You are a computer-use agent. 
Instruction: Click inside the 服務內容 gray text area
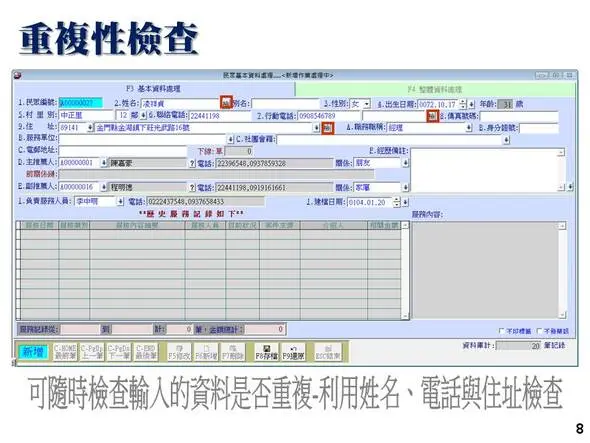485,270
